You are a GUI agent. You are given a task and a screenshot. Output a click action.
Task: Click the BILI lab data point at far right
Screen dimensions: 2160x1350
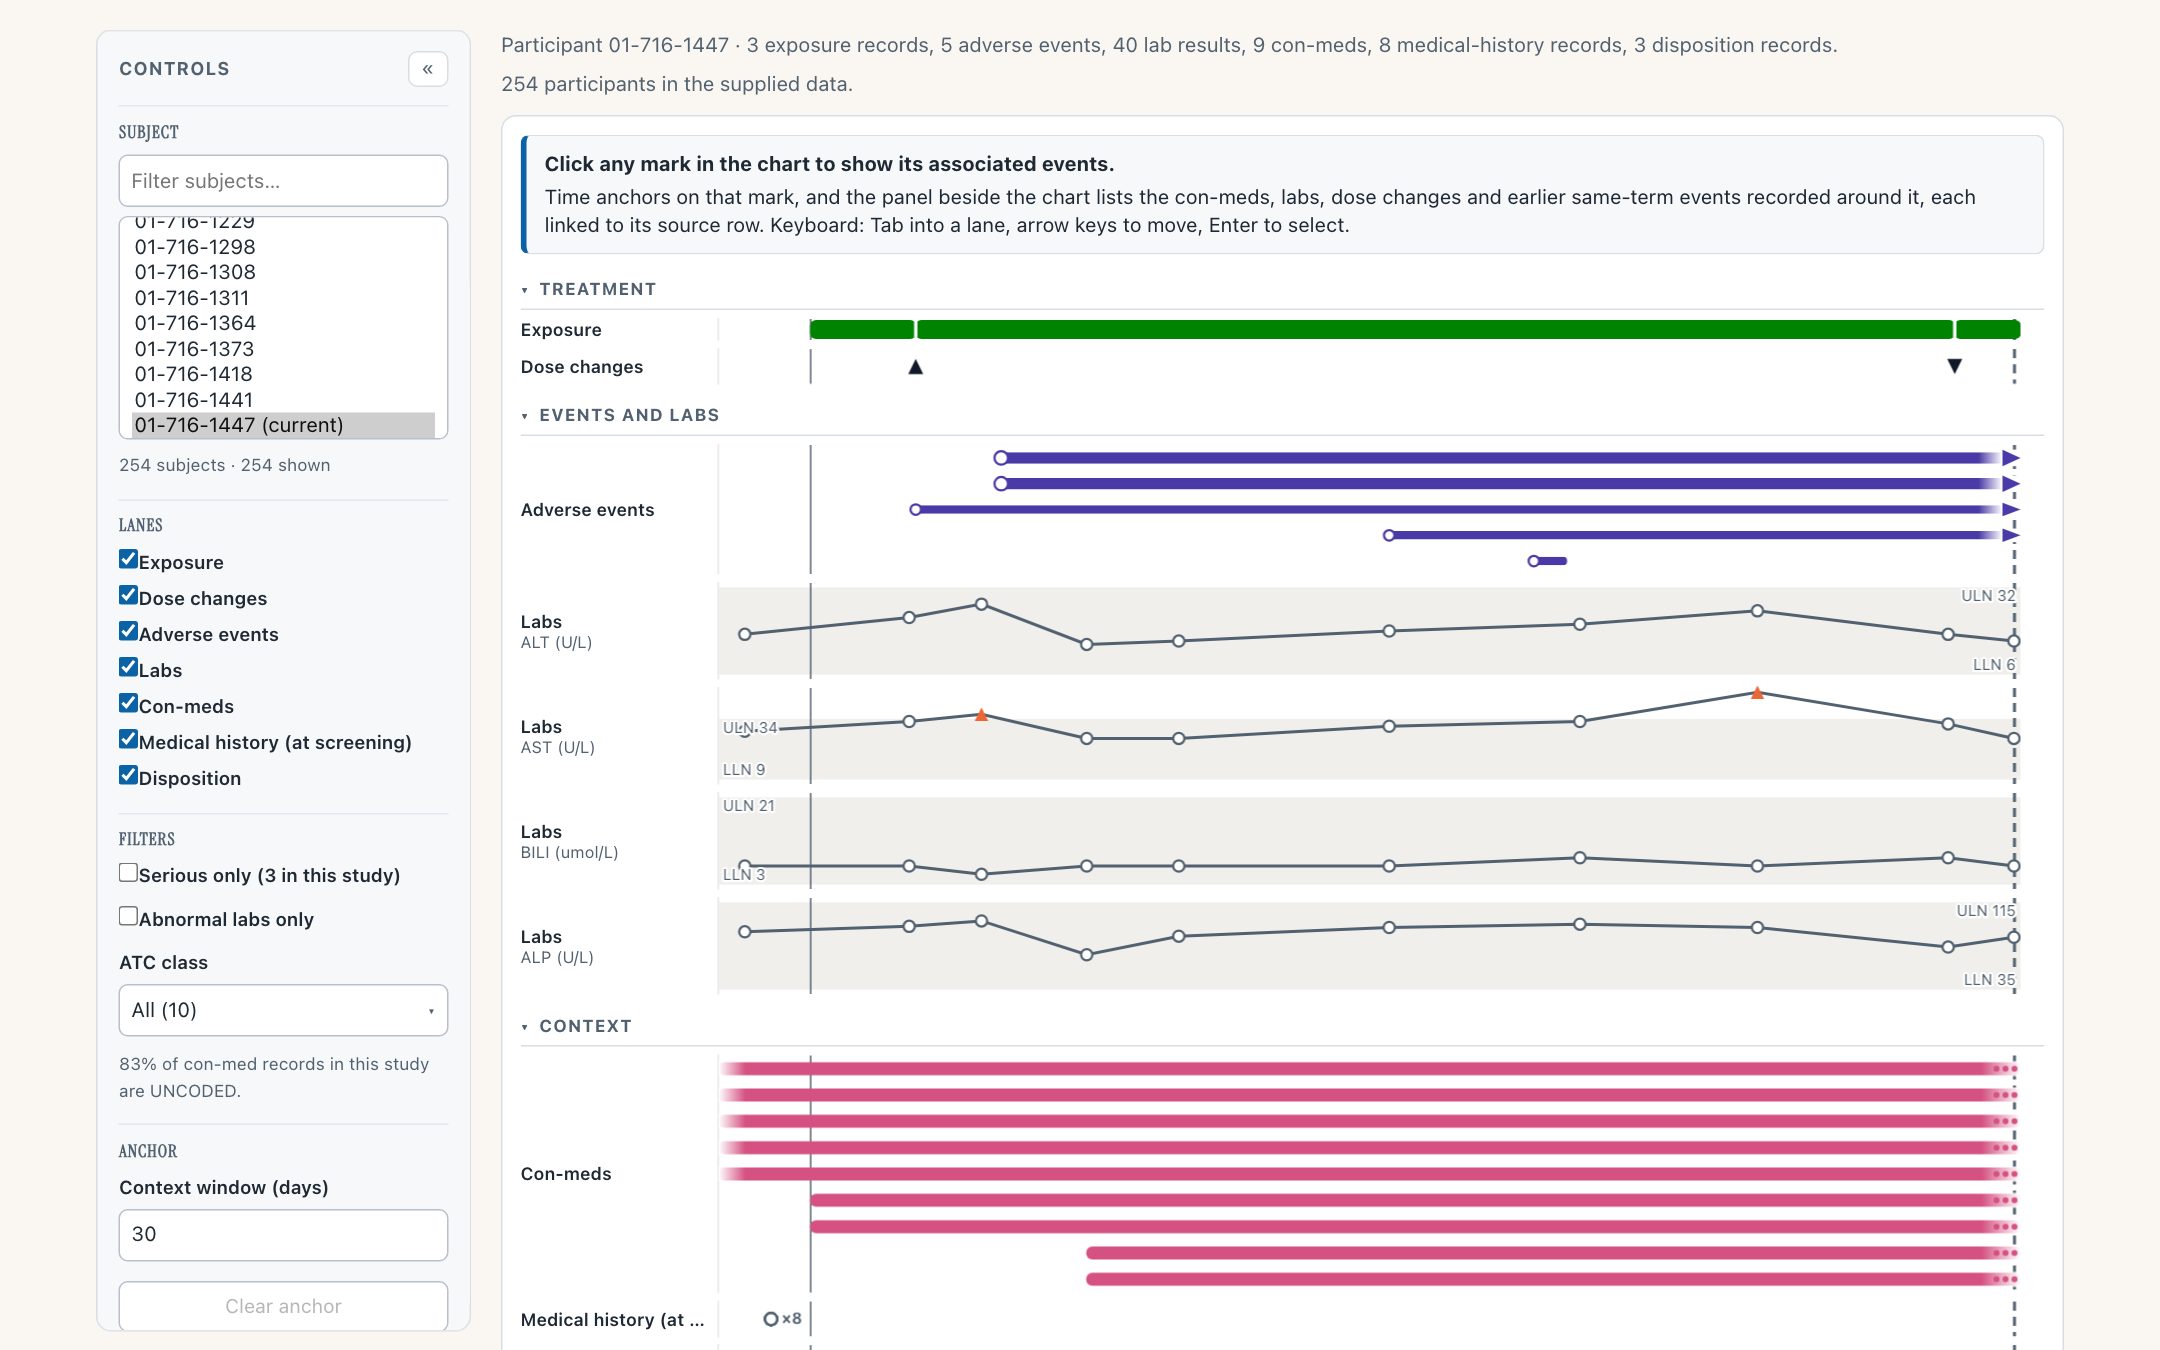[2013, 866]
